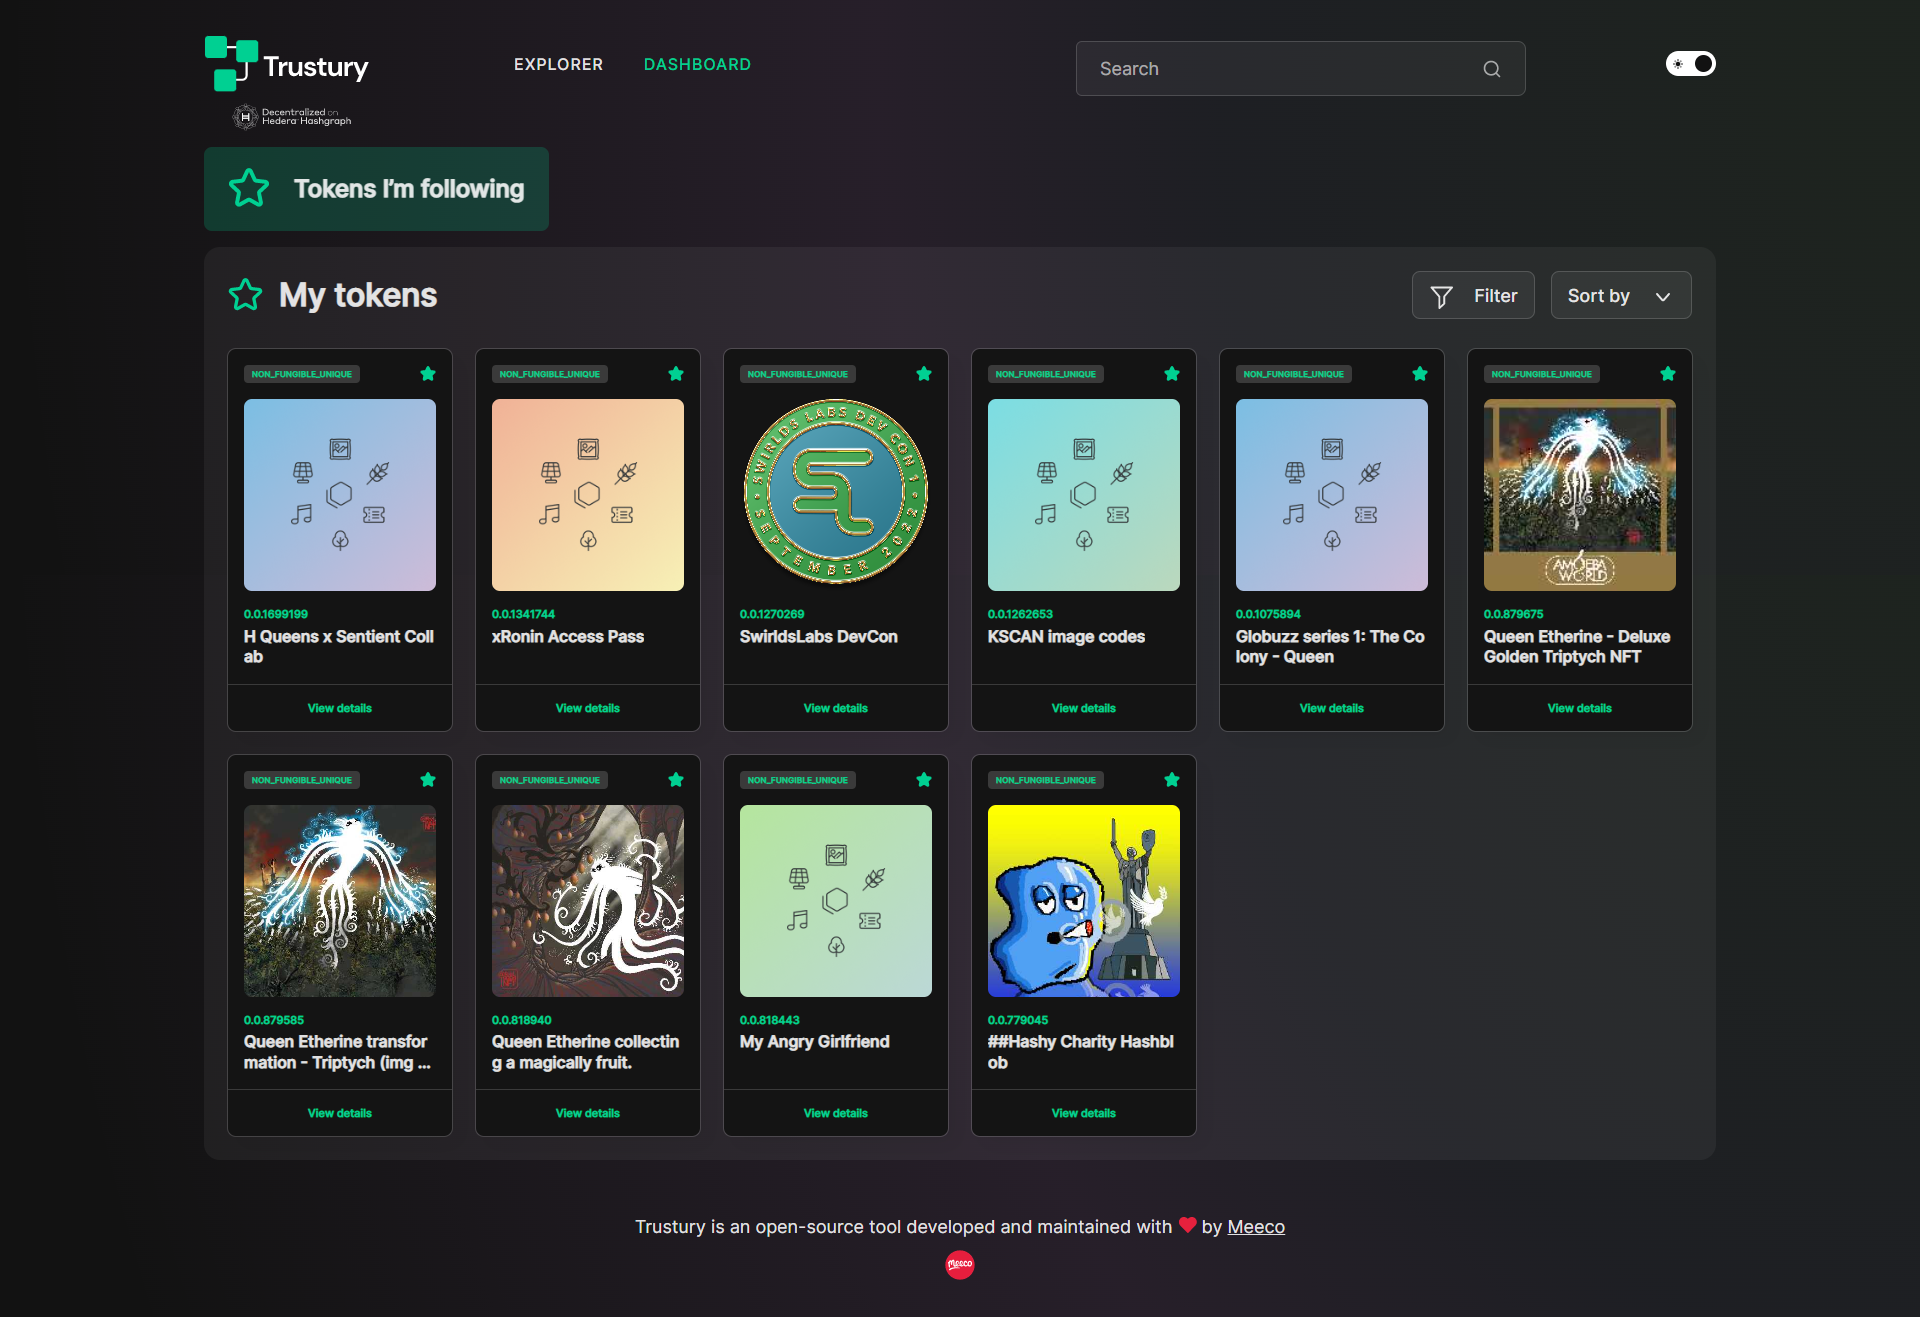Click the search magnifier icon

coord(1491,69)
